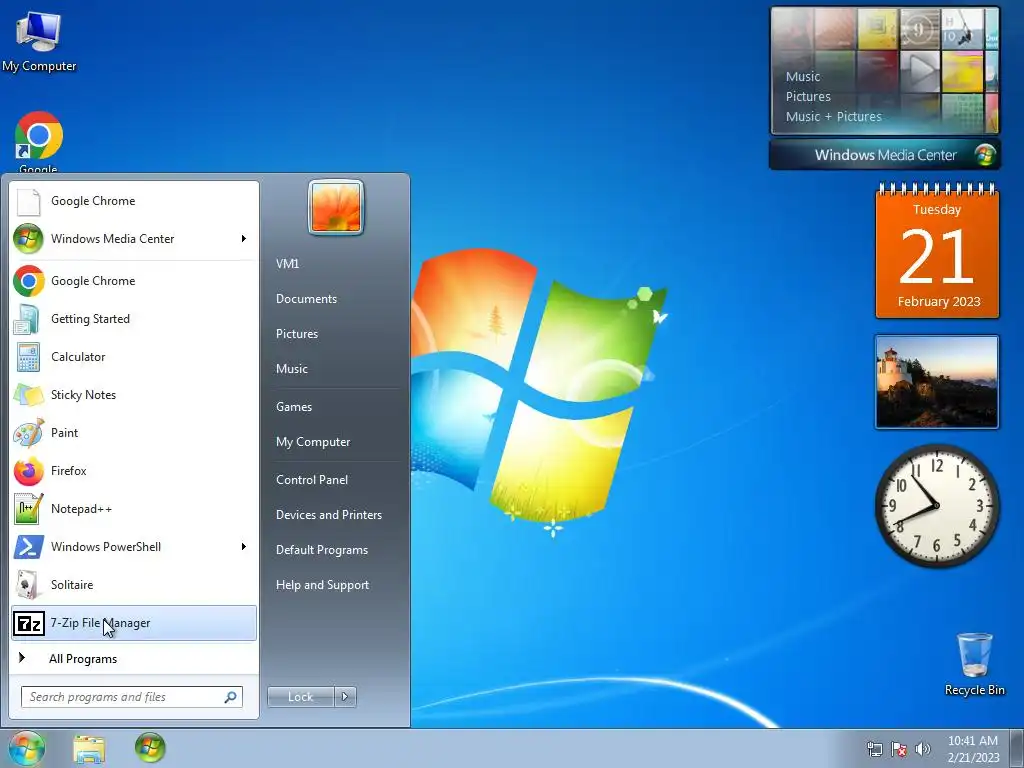Click the Start orb on the taskbar
The height and width of the screenshot is (768, 1024).
tap(26, 748)
